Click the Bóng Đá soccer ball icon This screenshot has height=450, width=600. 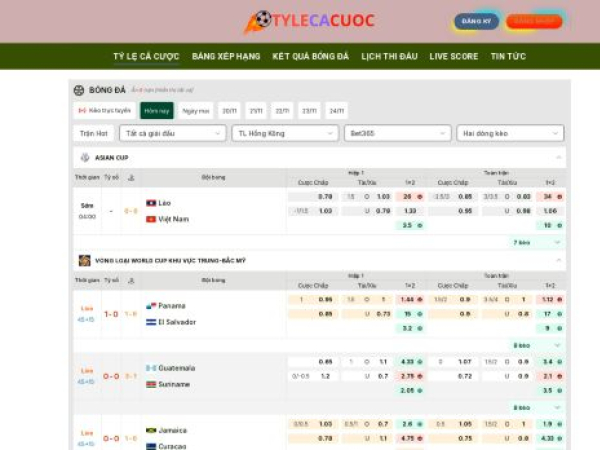click(x=80, y=90)
